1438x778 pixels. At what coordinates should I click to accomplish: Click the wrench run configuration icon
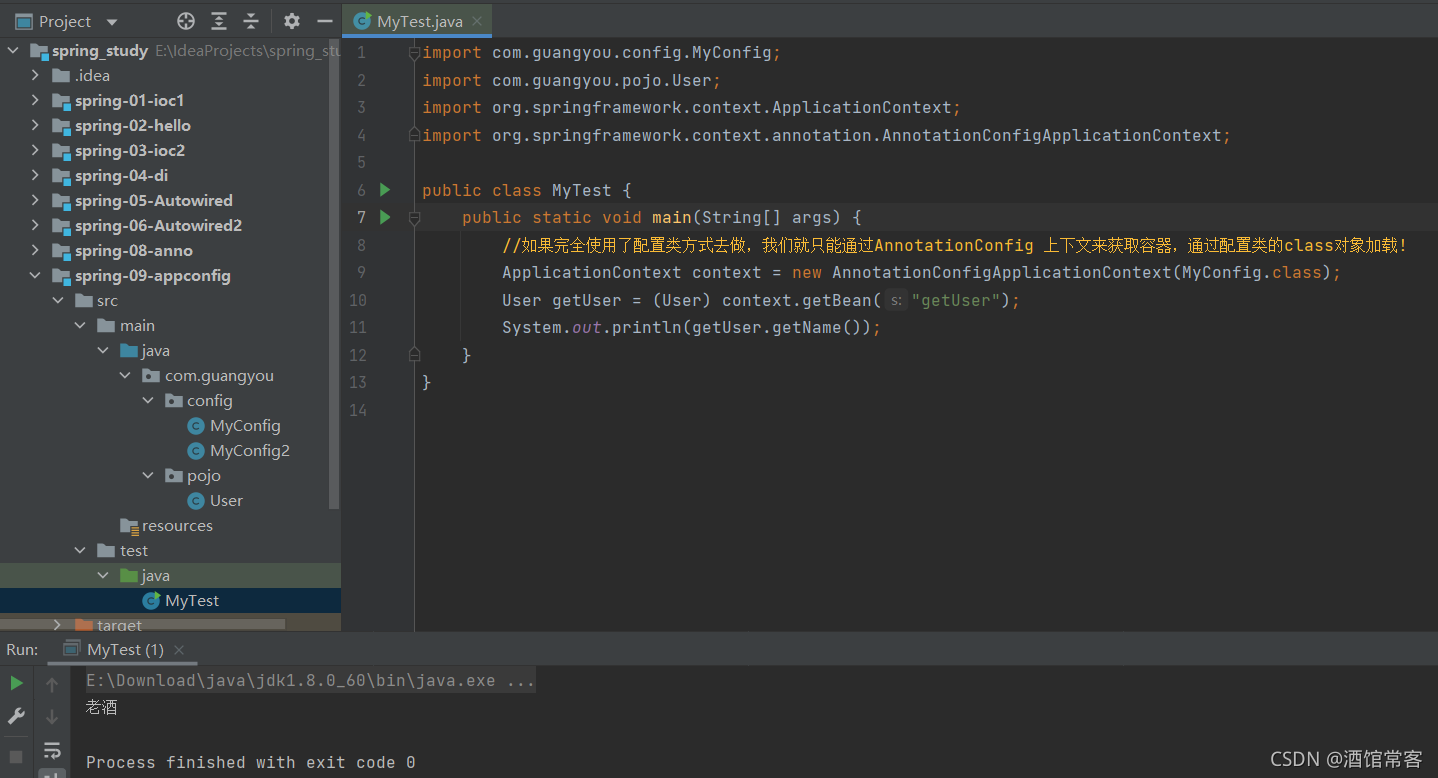click(17, 716)
